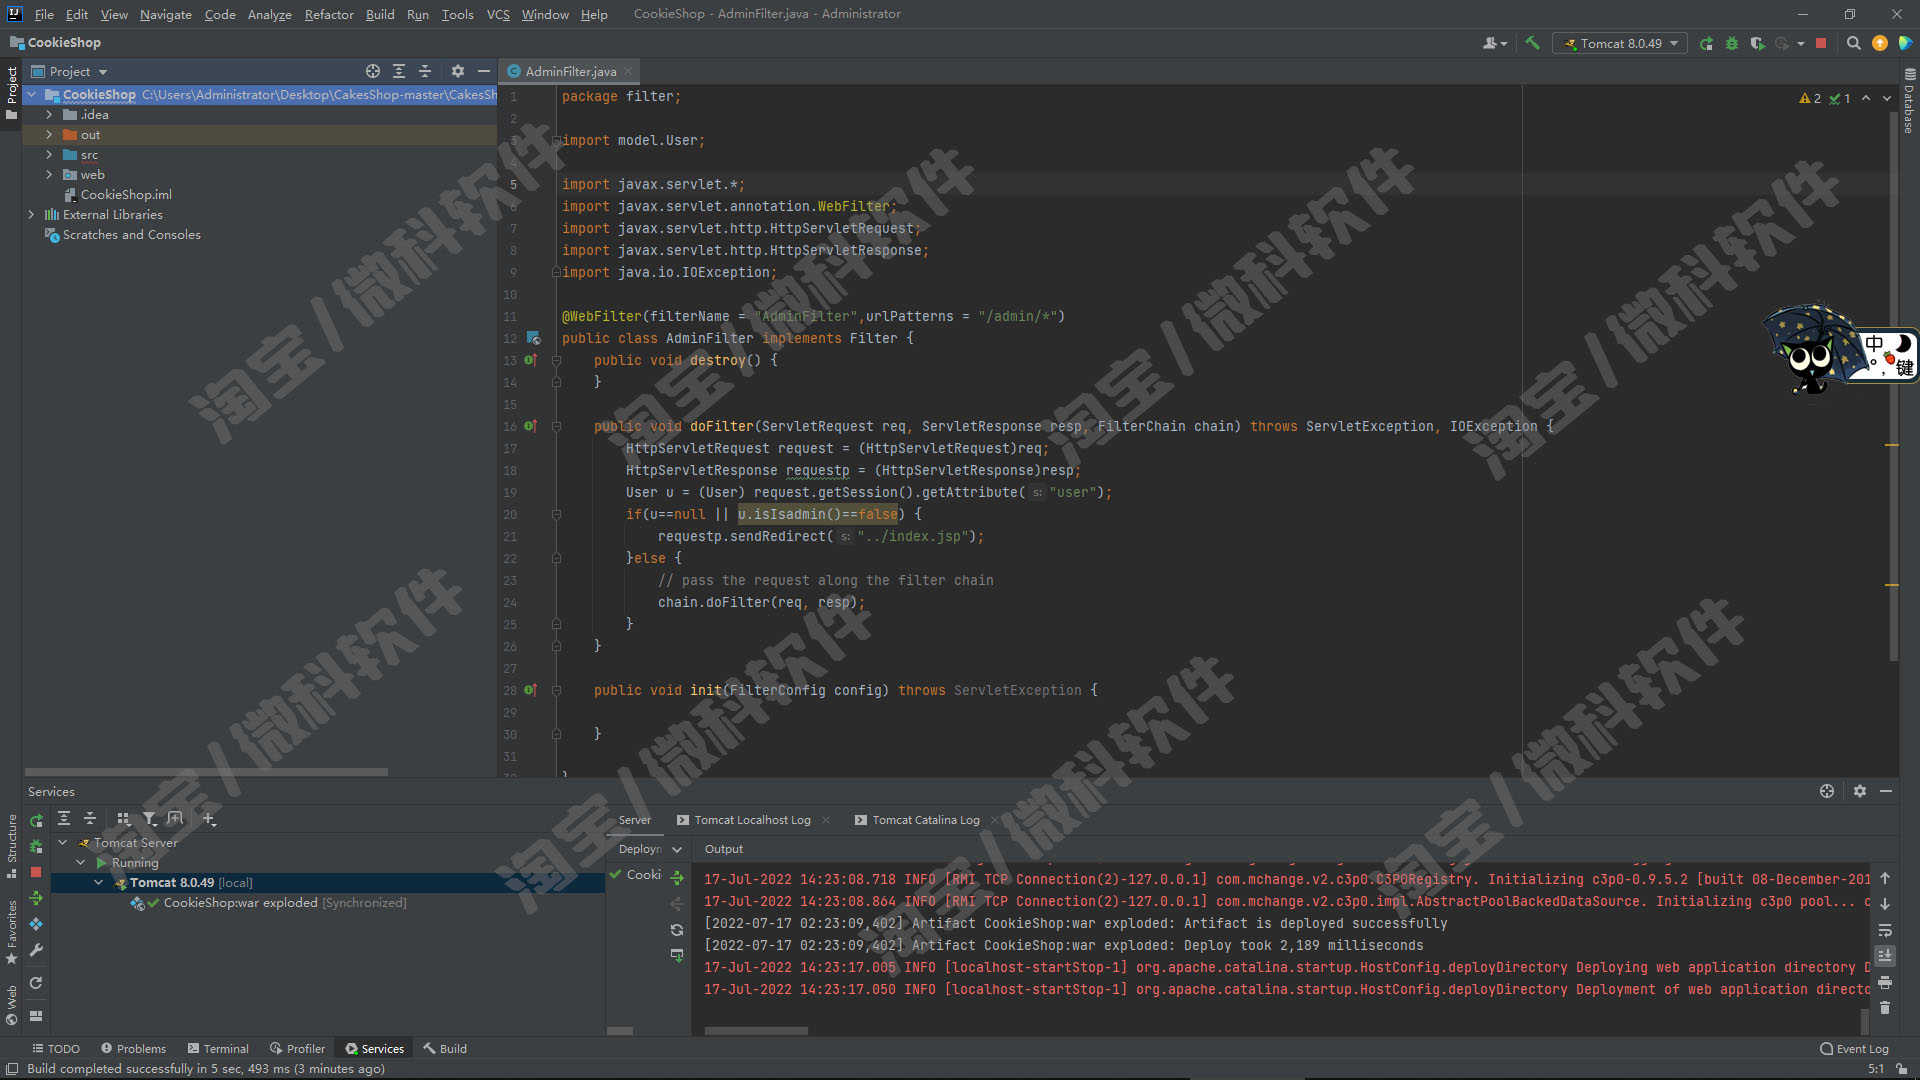Click the Refresh deployment status icon

click(x=677, y=930)
